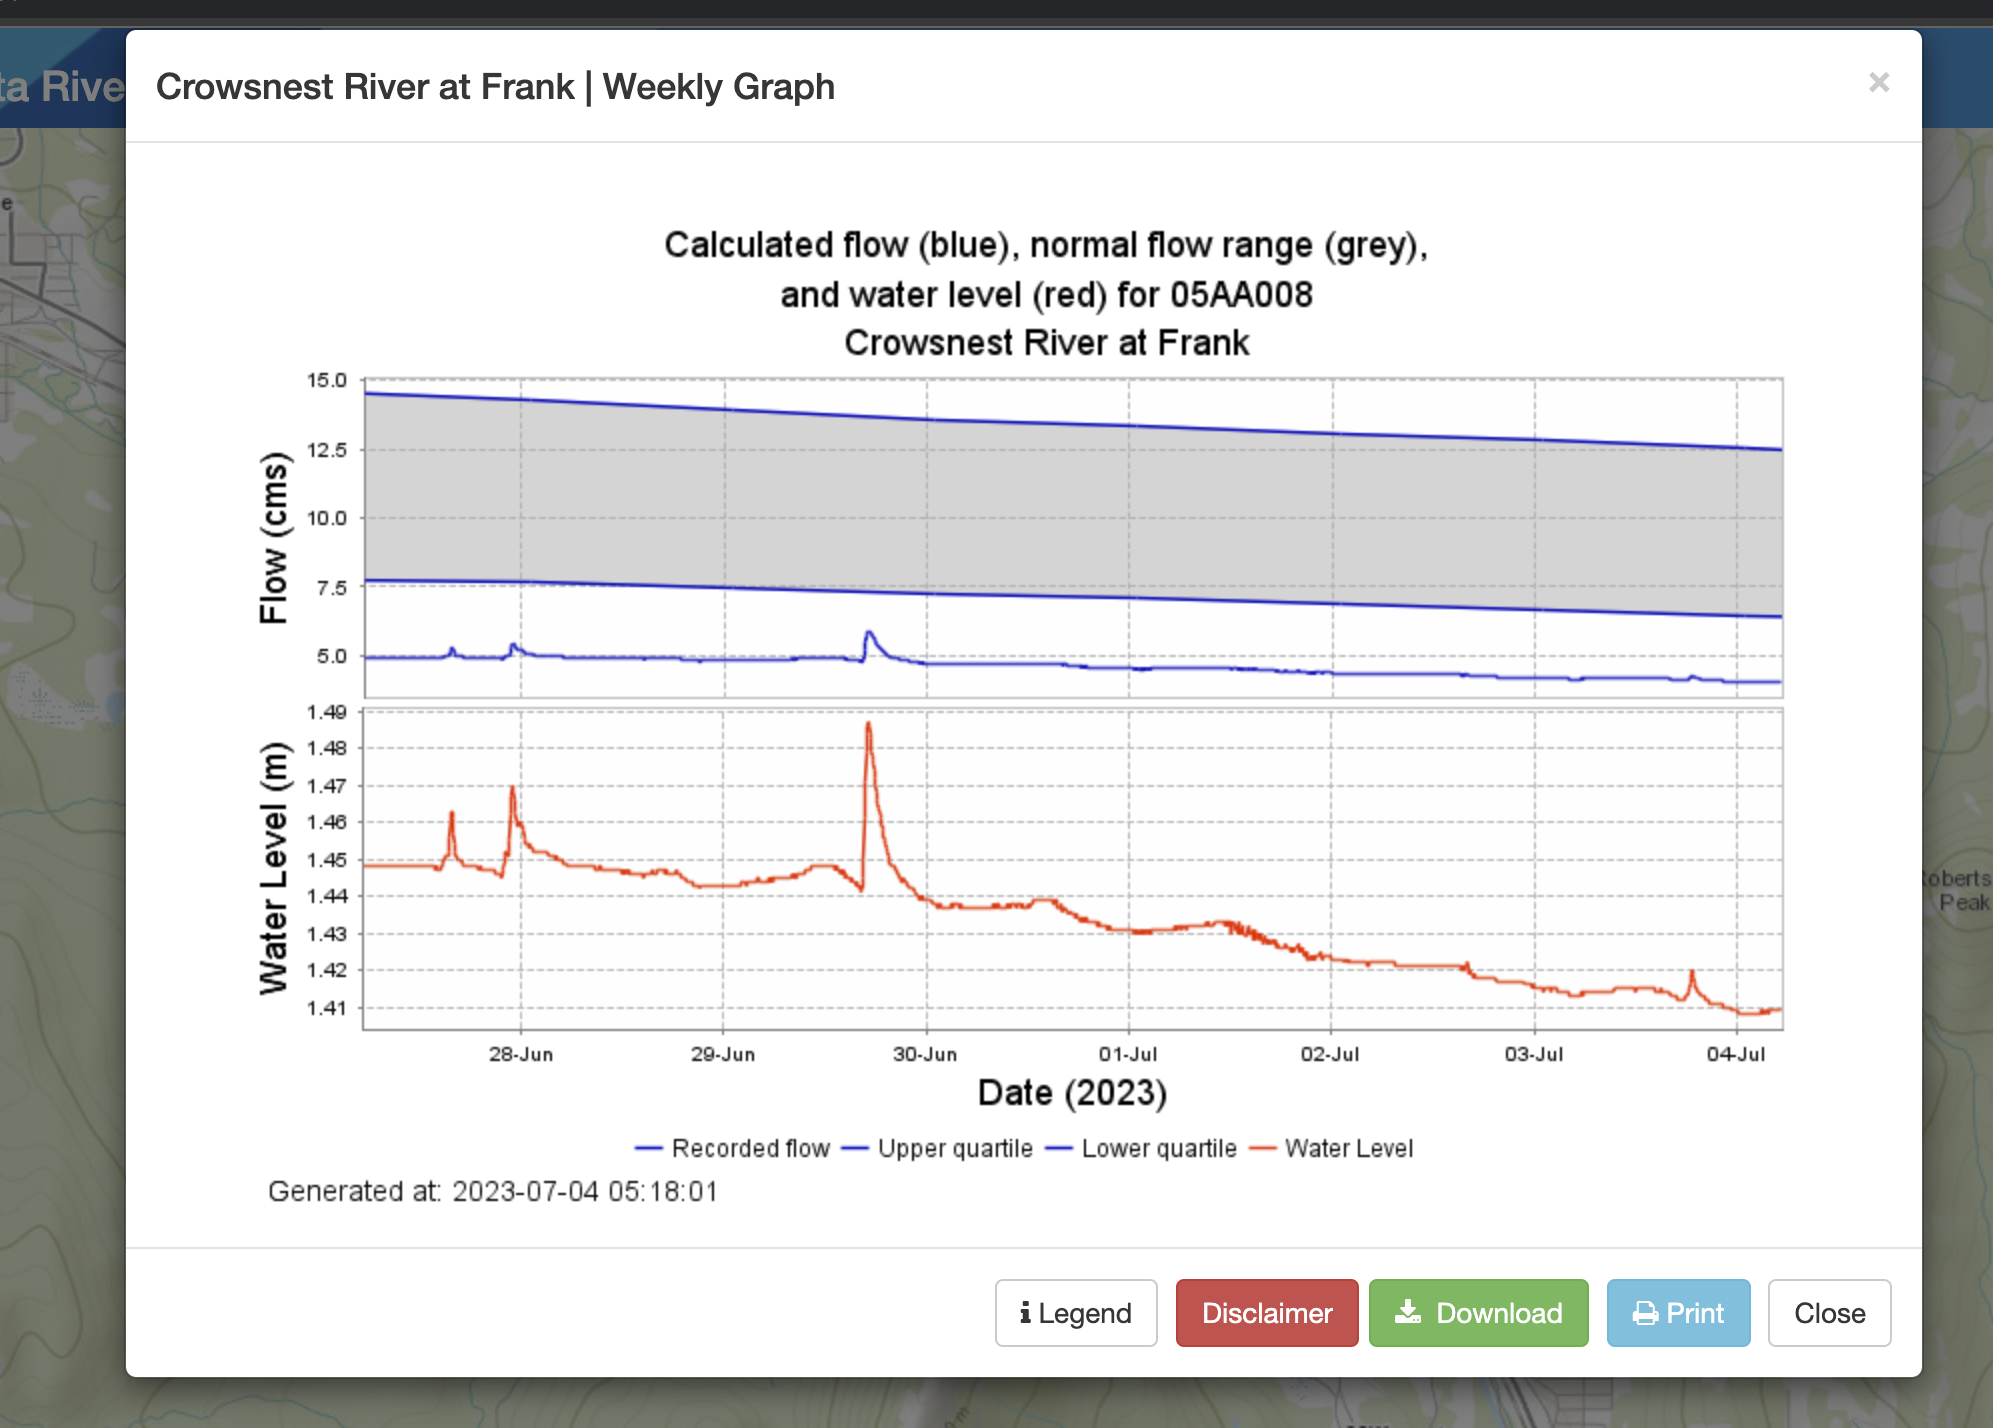Click the Date (2023) axis title
This screenshot has width=1993, height=1428.
coord(1072,1093)
